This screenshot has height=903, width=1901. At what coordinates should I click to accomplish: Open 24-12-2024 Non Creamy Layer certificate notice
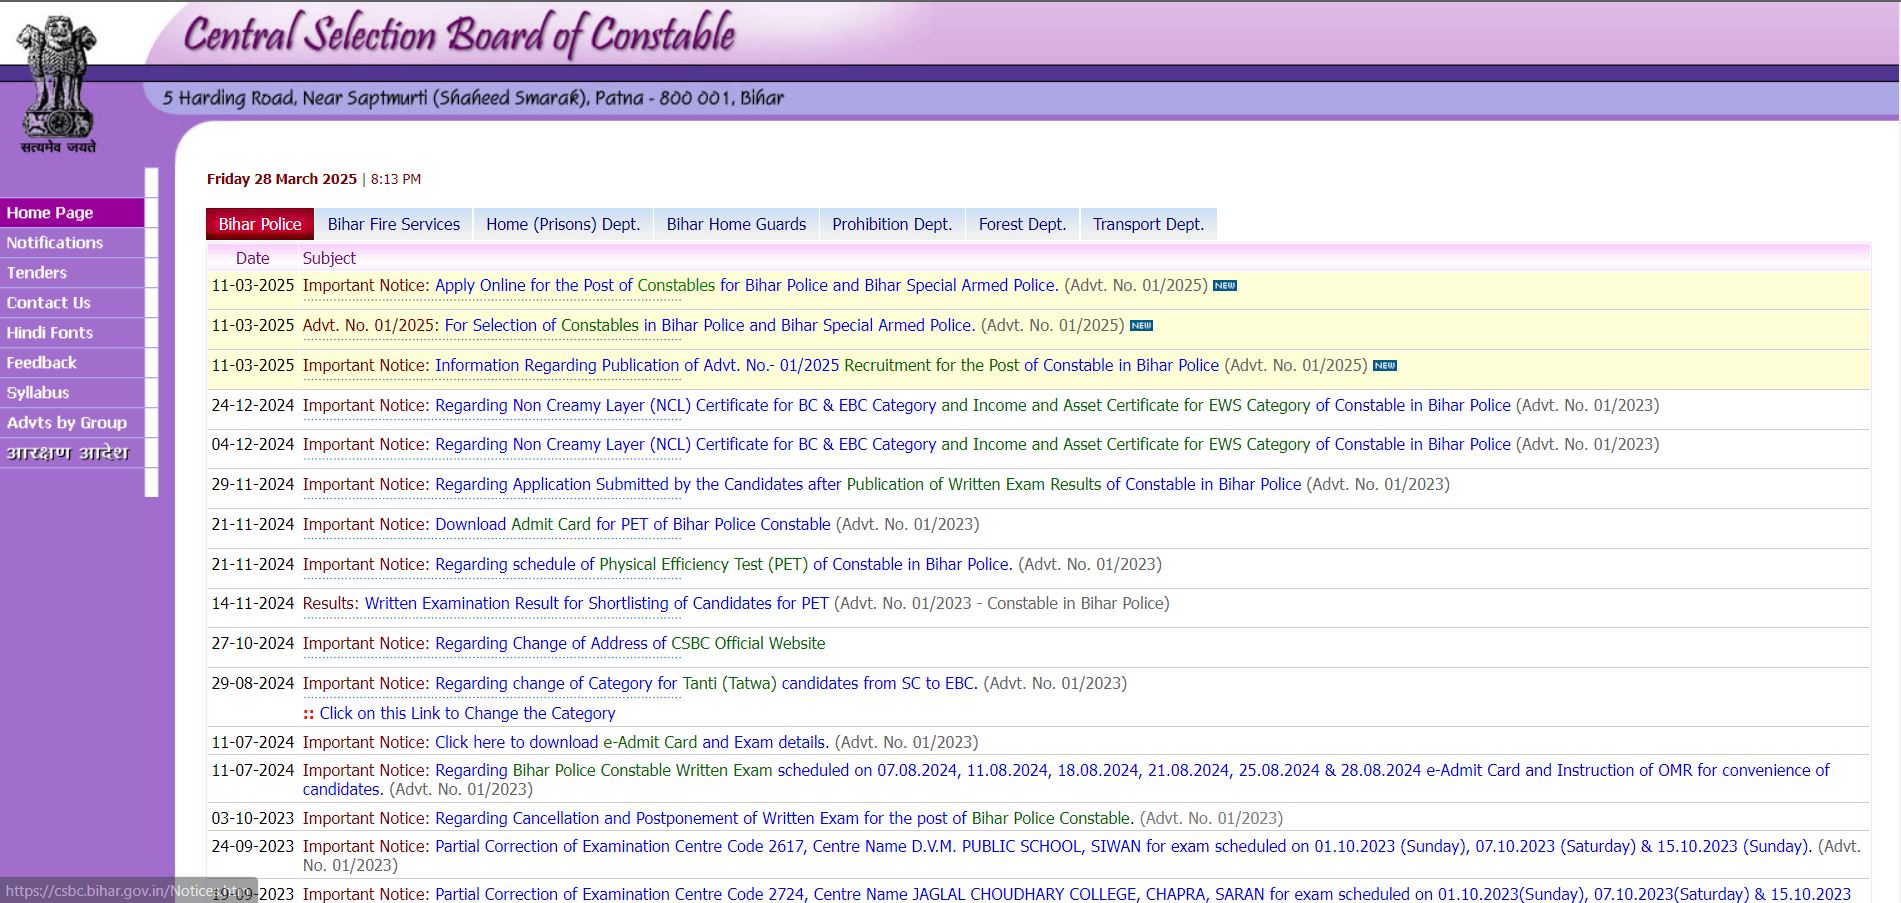(x=973, y=405)
